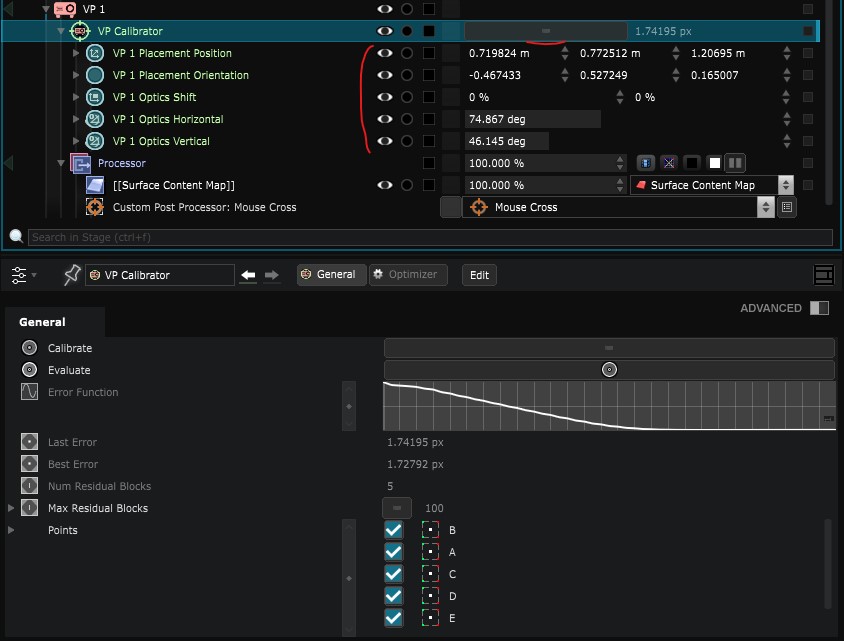Open the Mouse Cross processor selector
This screenshot has height=641, width=844.
(x=618, y=207)
